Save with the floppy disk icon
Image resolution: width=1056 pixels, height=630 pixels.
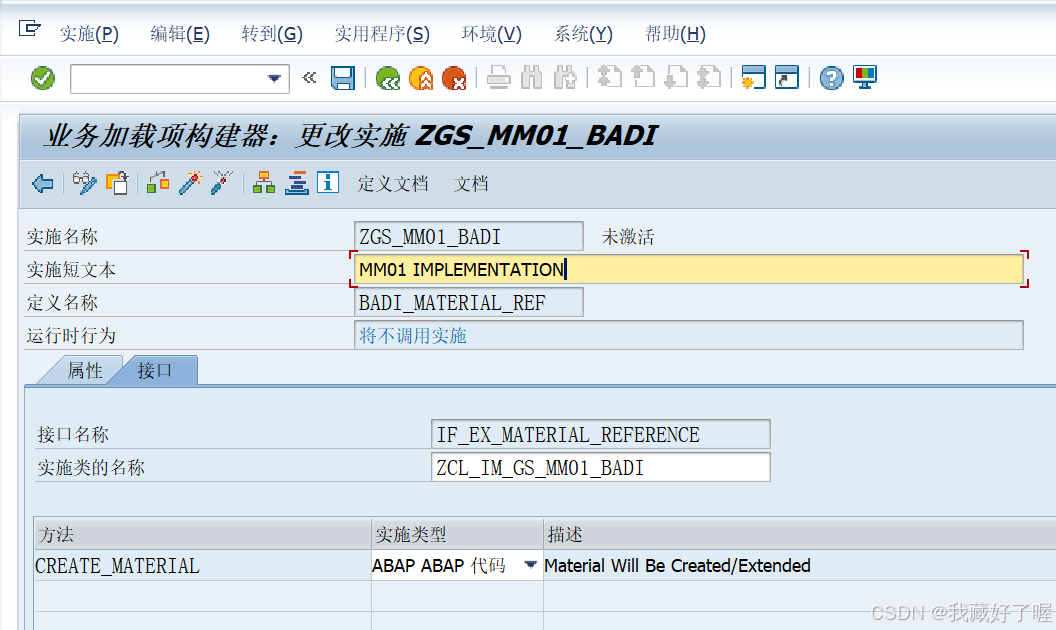click(343, 78)
